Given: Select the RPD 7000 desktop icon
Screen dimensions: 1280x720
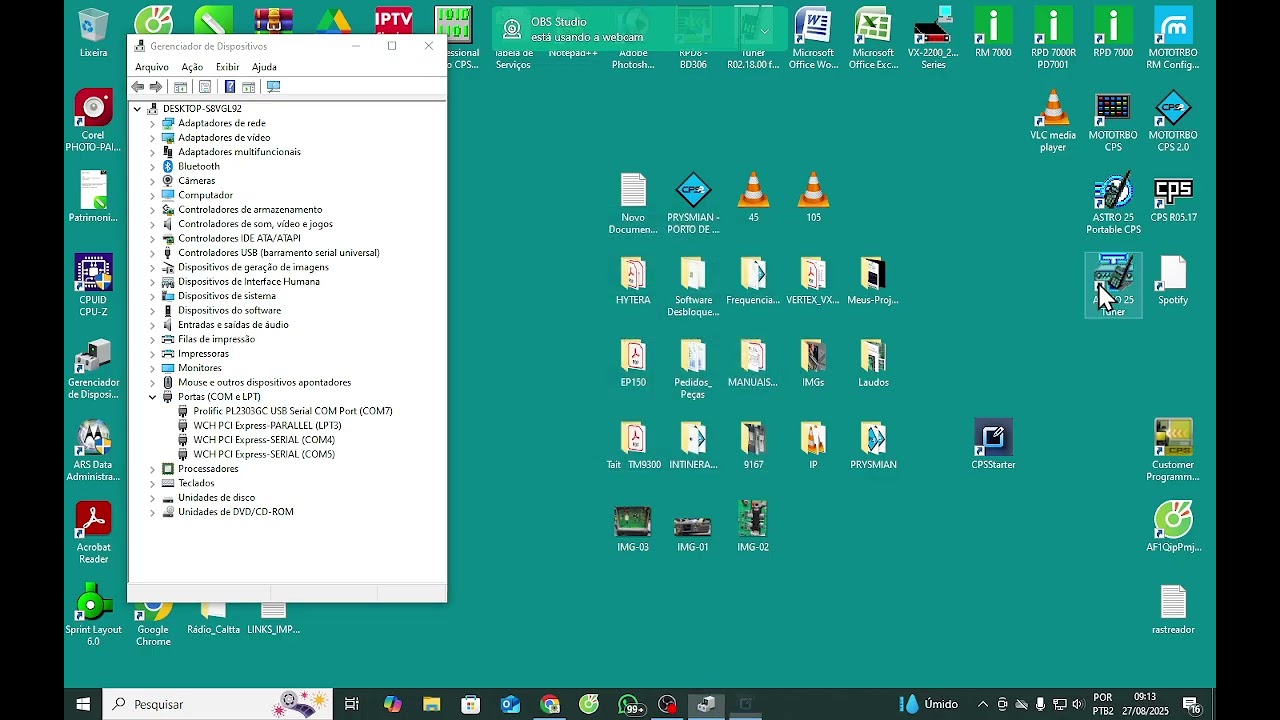Looking at the screenshot, I should click(x=1113, y=33).
